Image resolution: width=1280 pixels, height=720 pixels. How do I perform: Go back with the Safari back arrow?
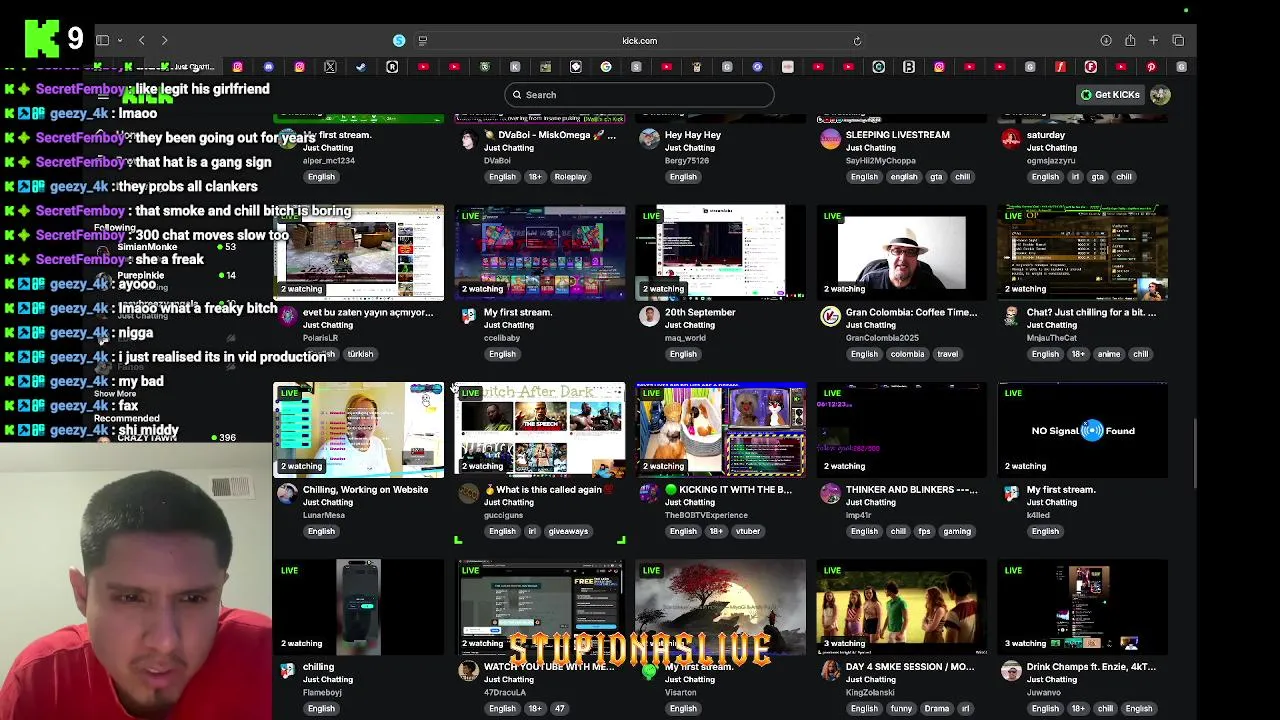(142, 40)
